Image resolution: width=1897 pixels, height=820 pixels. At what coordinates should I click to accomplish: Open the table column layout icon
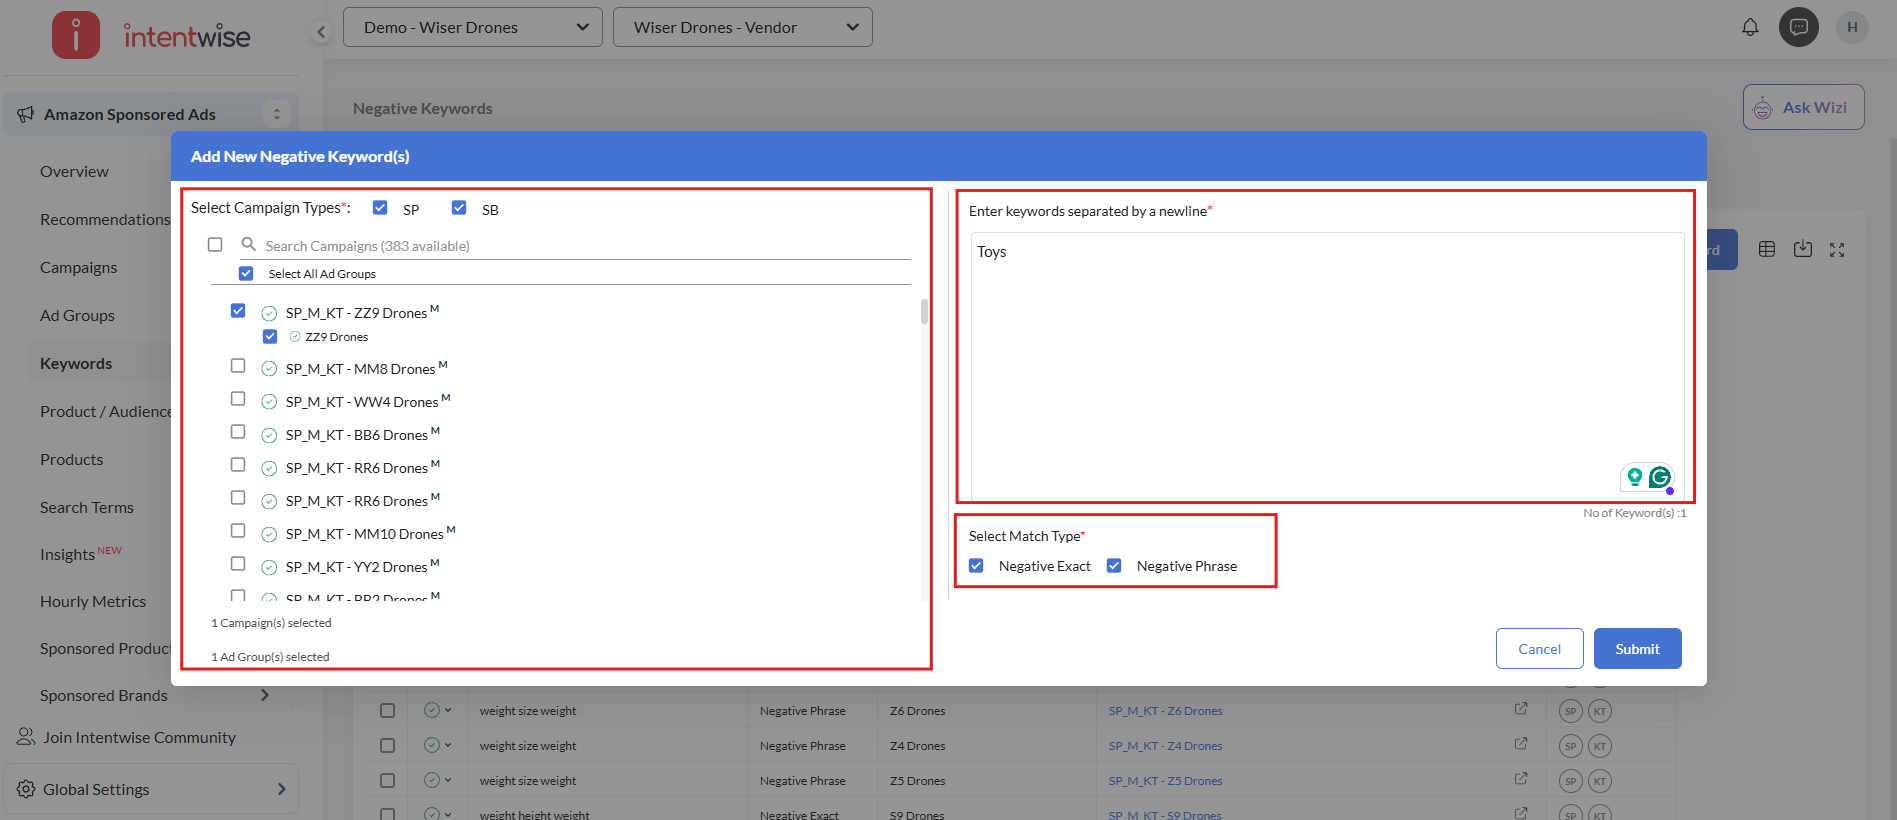pos(1767,249)
